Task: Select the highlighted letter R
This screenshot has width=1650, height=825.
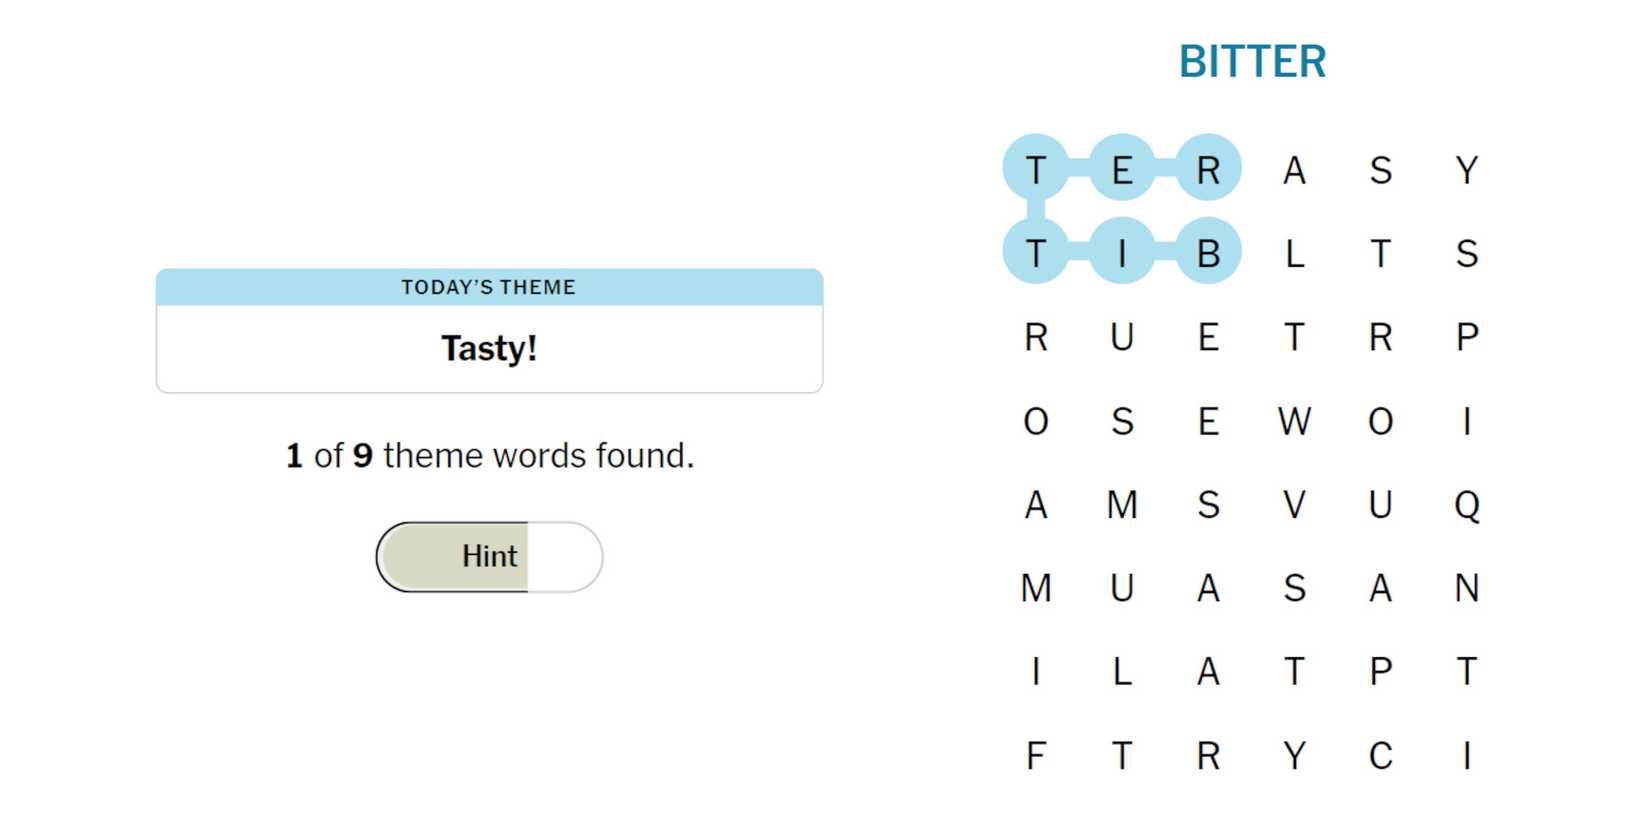Action: (x=1208, y=170)
